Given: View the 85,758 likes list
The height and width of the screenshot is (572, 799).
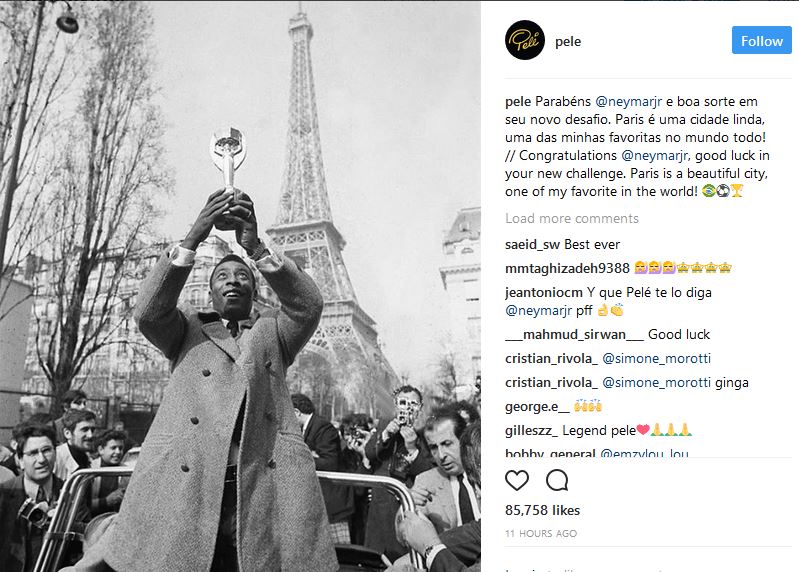Looking at the screenshot, I should (x=542, y=510).
